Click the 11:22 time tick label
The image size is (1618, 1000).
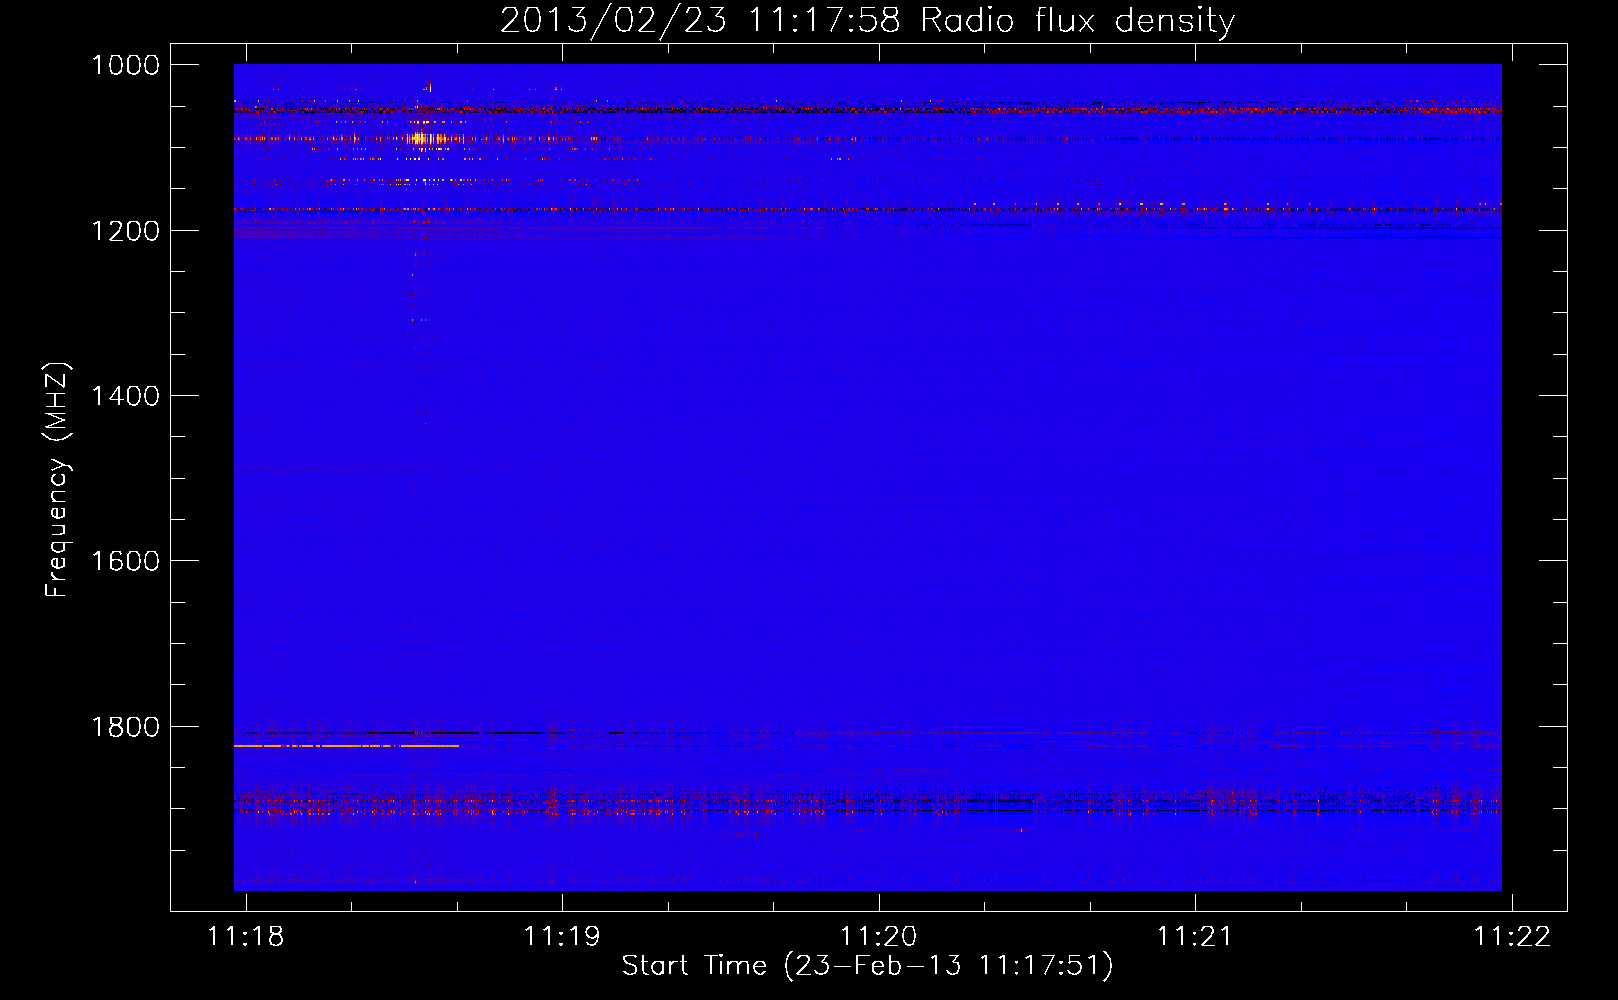tap(1512, 936)
